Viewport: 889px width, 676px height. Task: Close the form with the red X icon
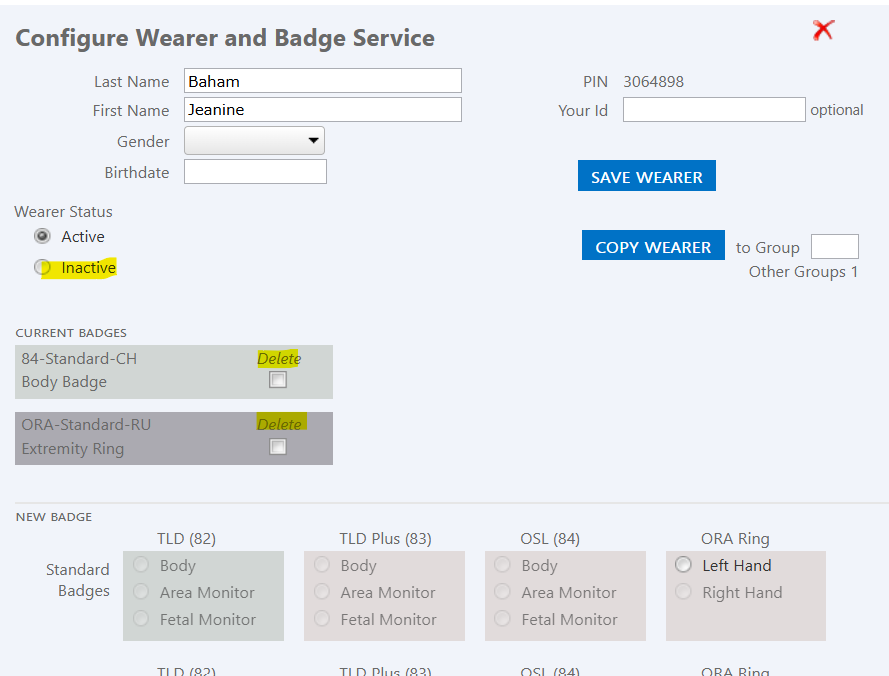tap(823, 31)
